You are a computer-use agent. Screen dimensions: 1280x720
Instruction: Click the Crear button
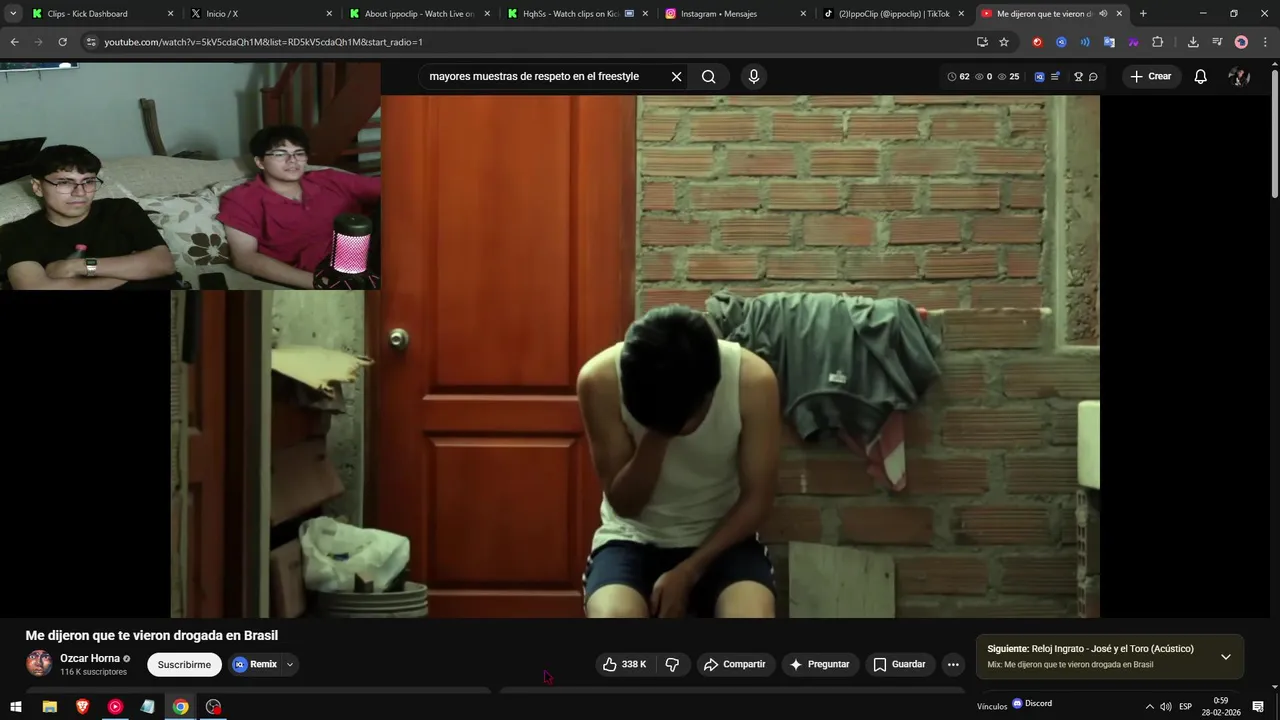[x=1150, y=77]
